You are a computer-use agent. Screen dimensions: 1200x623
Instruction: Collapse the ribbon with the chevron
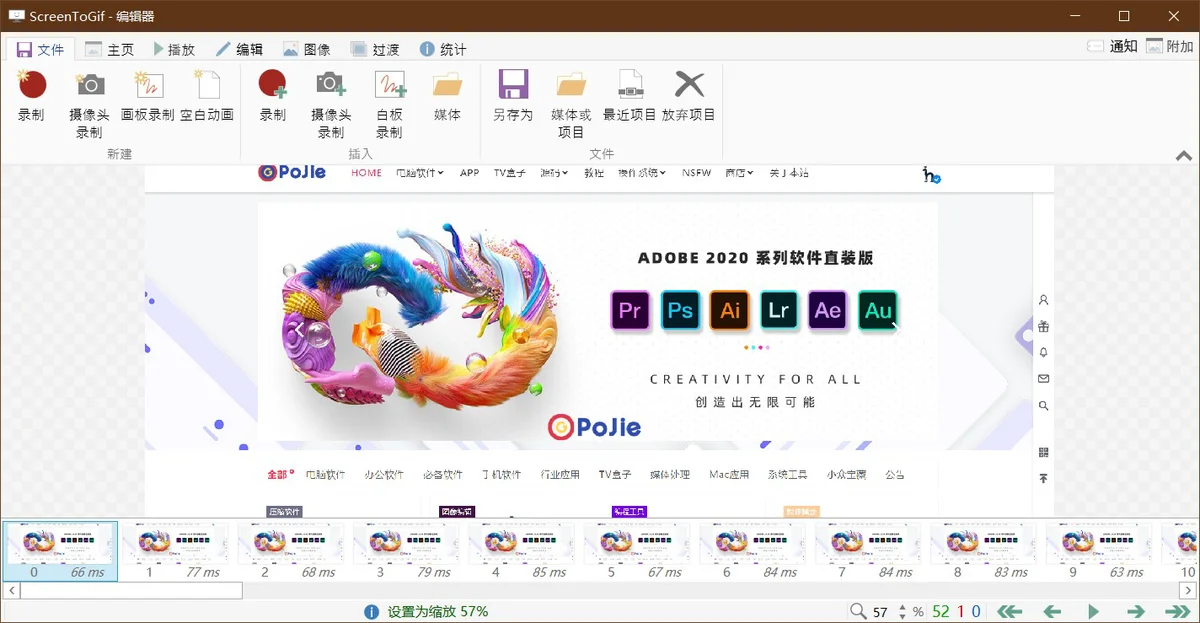click(x=1184, y=156)
